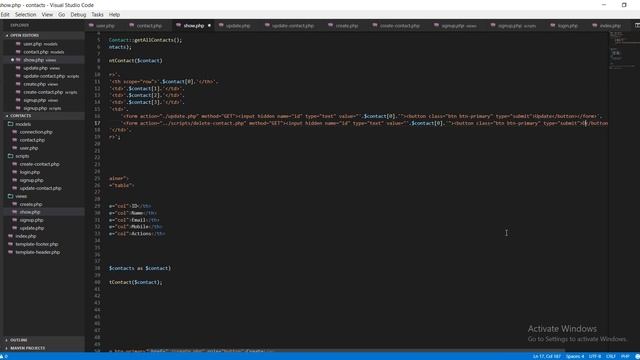Switch to the update-contact.php editor tab
Viewport: 640px width, 360px height.
coord(293,26)
